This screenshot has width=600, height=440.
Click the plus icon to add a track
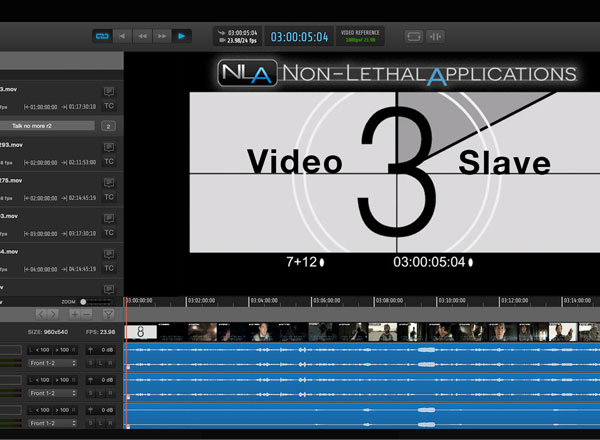[74, 314]
